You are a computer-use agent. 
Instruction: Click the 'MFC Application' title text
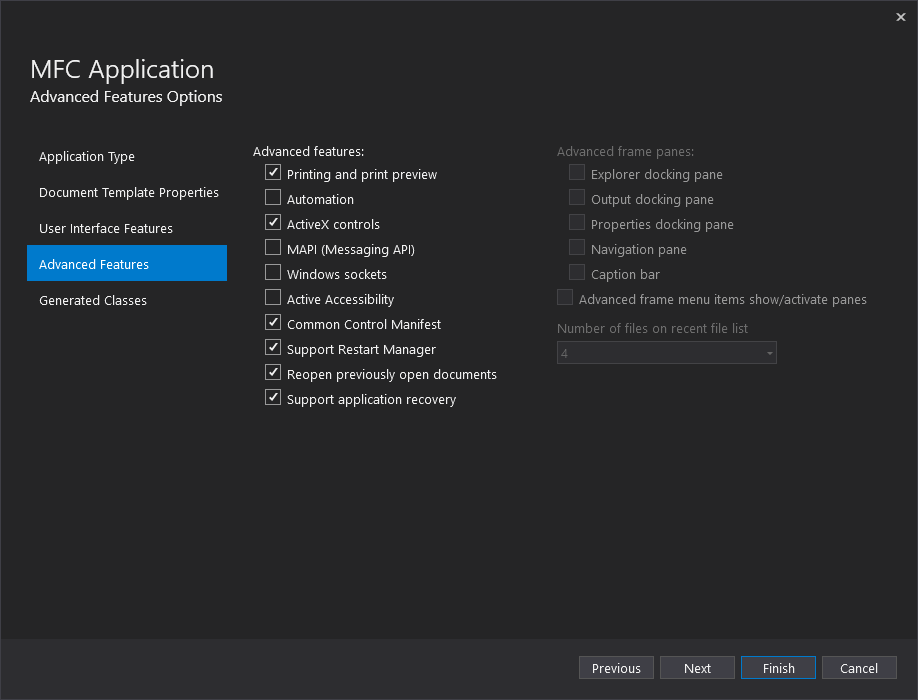pyautogui.click(x=122, y=70)
